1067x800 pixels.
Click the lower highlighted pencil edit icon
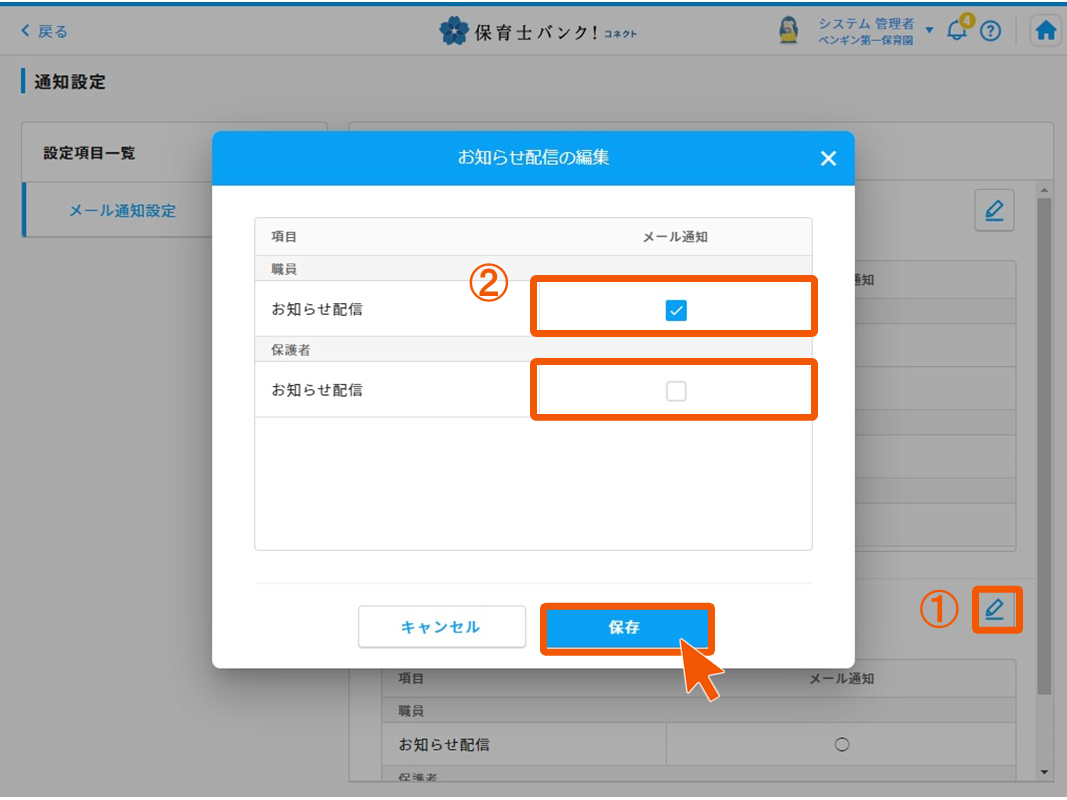pyautogui.click(x=995, y=609)
